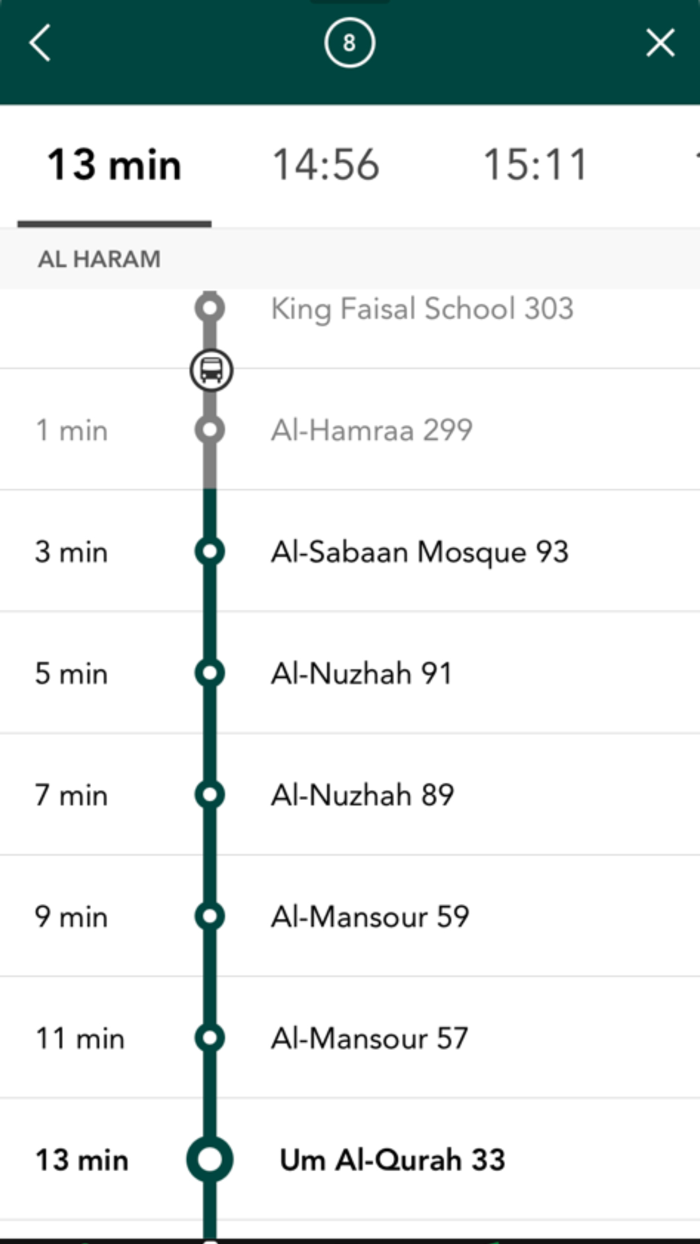This screenshot has width=700, height=1244.
Task: Tap the AL HARAM section header
Action: pos(99,259)
